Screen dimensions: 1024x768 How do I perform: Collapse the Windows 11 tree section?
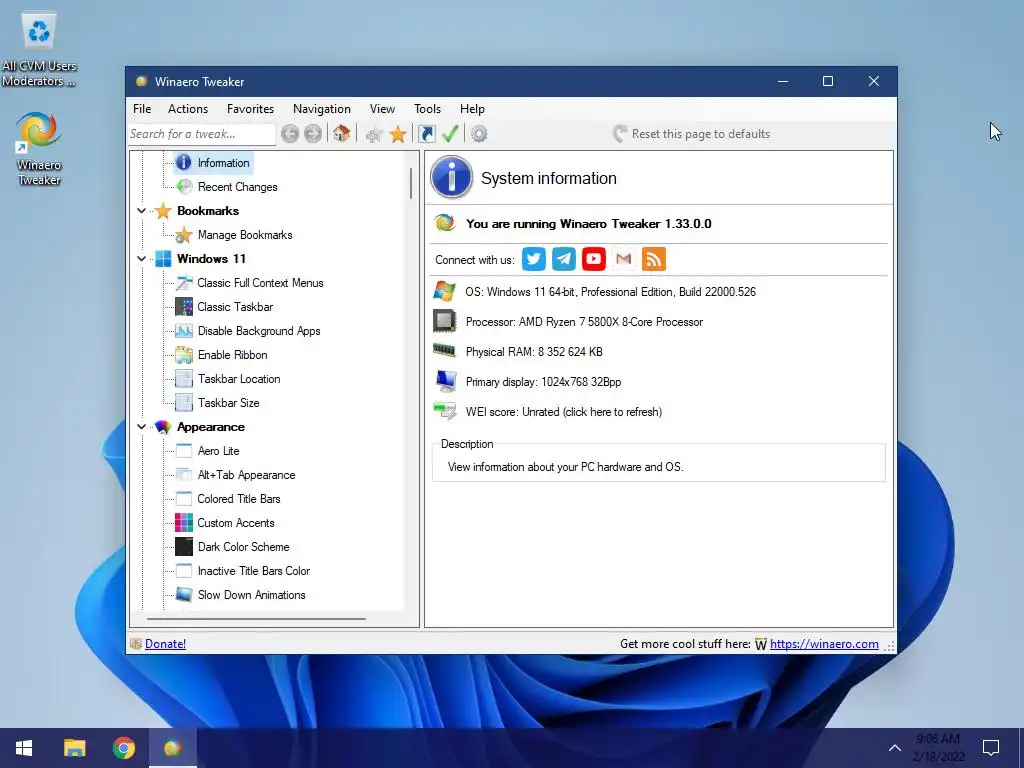[142, 259]
